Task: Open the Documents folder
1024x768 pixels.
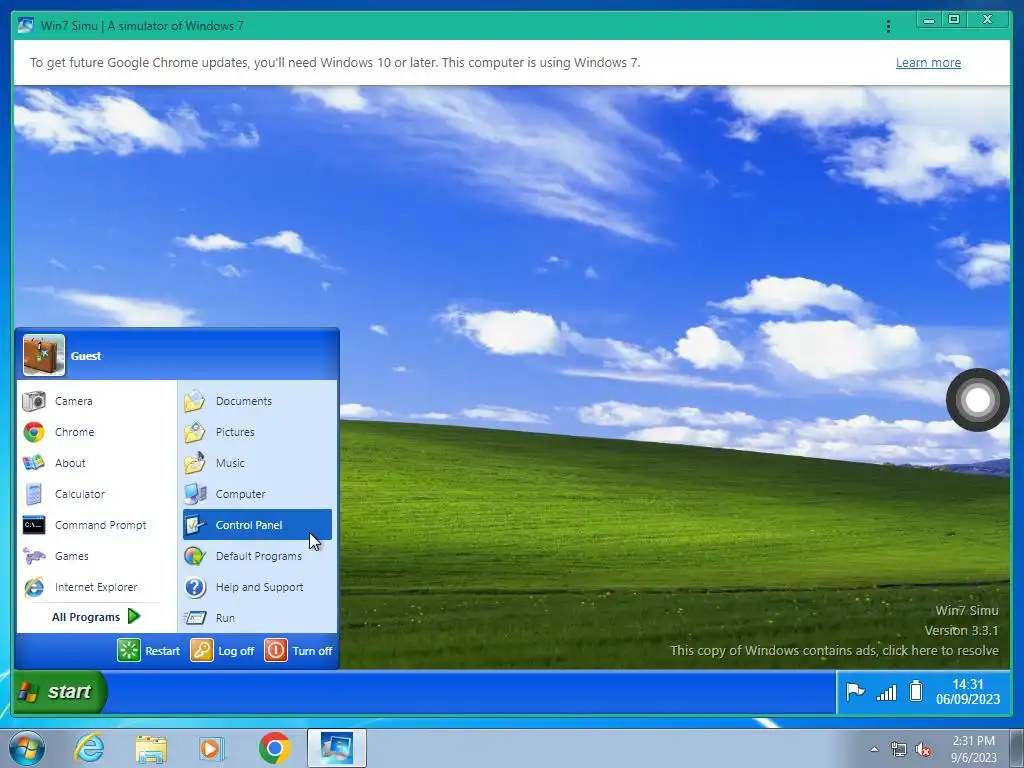Action: tap(257, 401)
